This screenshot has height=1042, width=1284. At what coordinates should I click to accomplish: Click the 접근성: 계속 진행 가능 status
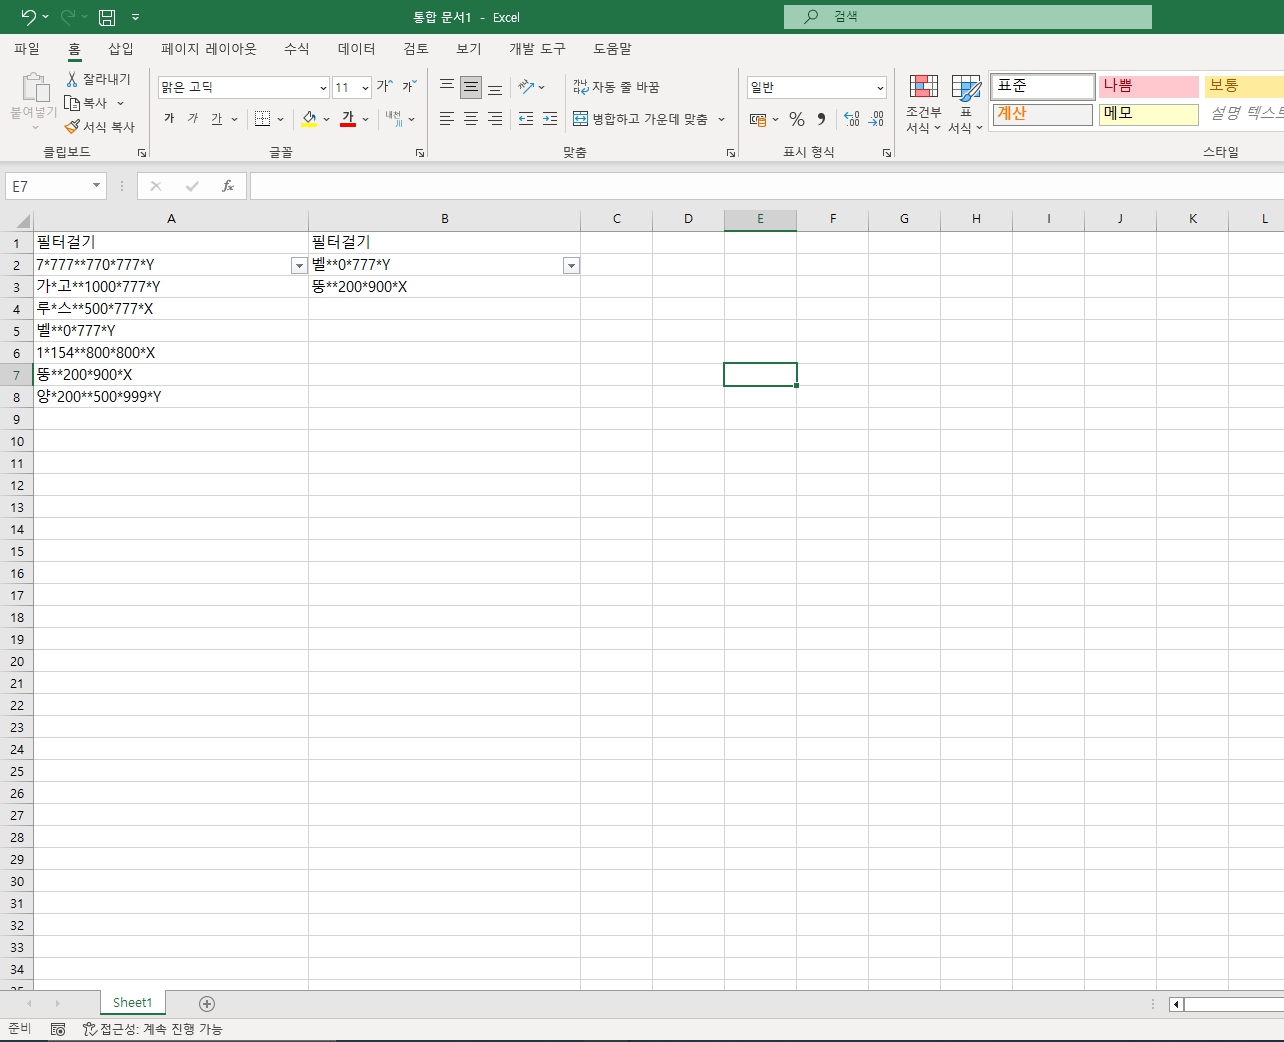coord(153,1029)
